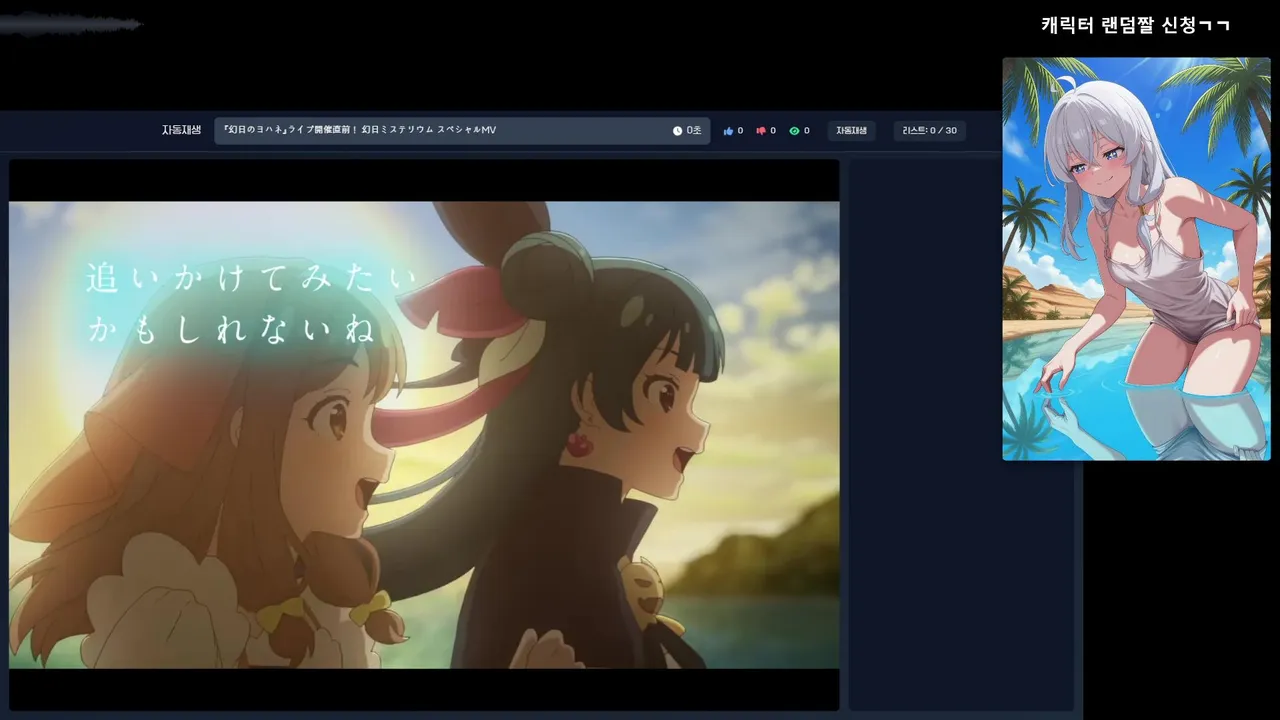Click the silver-haired character beach image

pos(1136,259)
